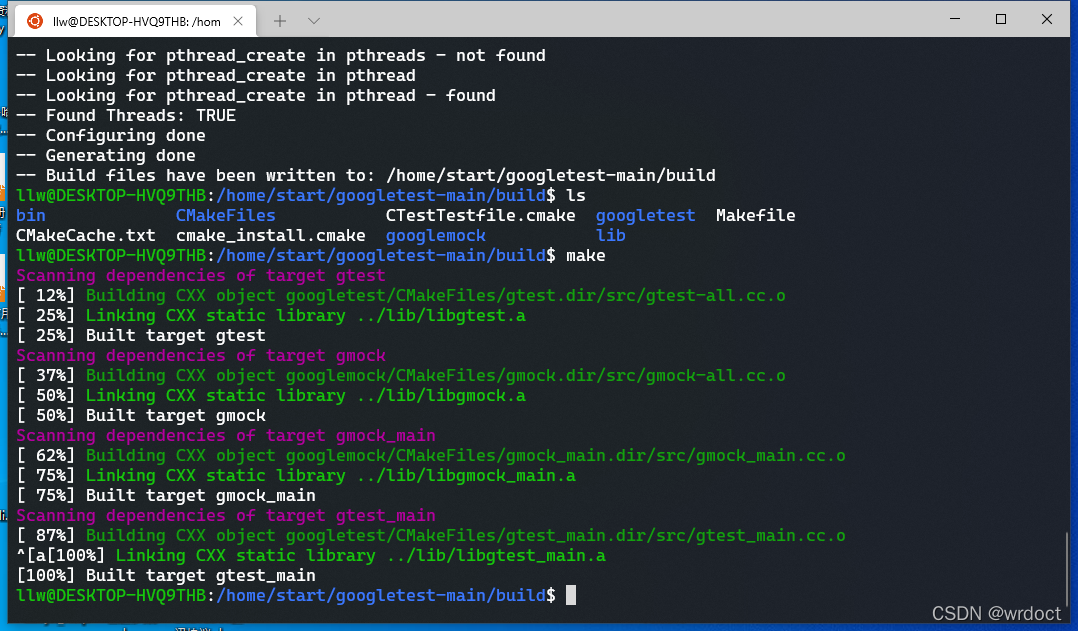Click 'Scanning dependencies of target gtest' line
1078x631 pixels.
201,276
